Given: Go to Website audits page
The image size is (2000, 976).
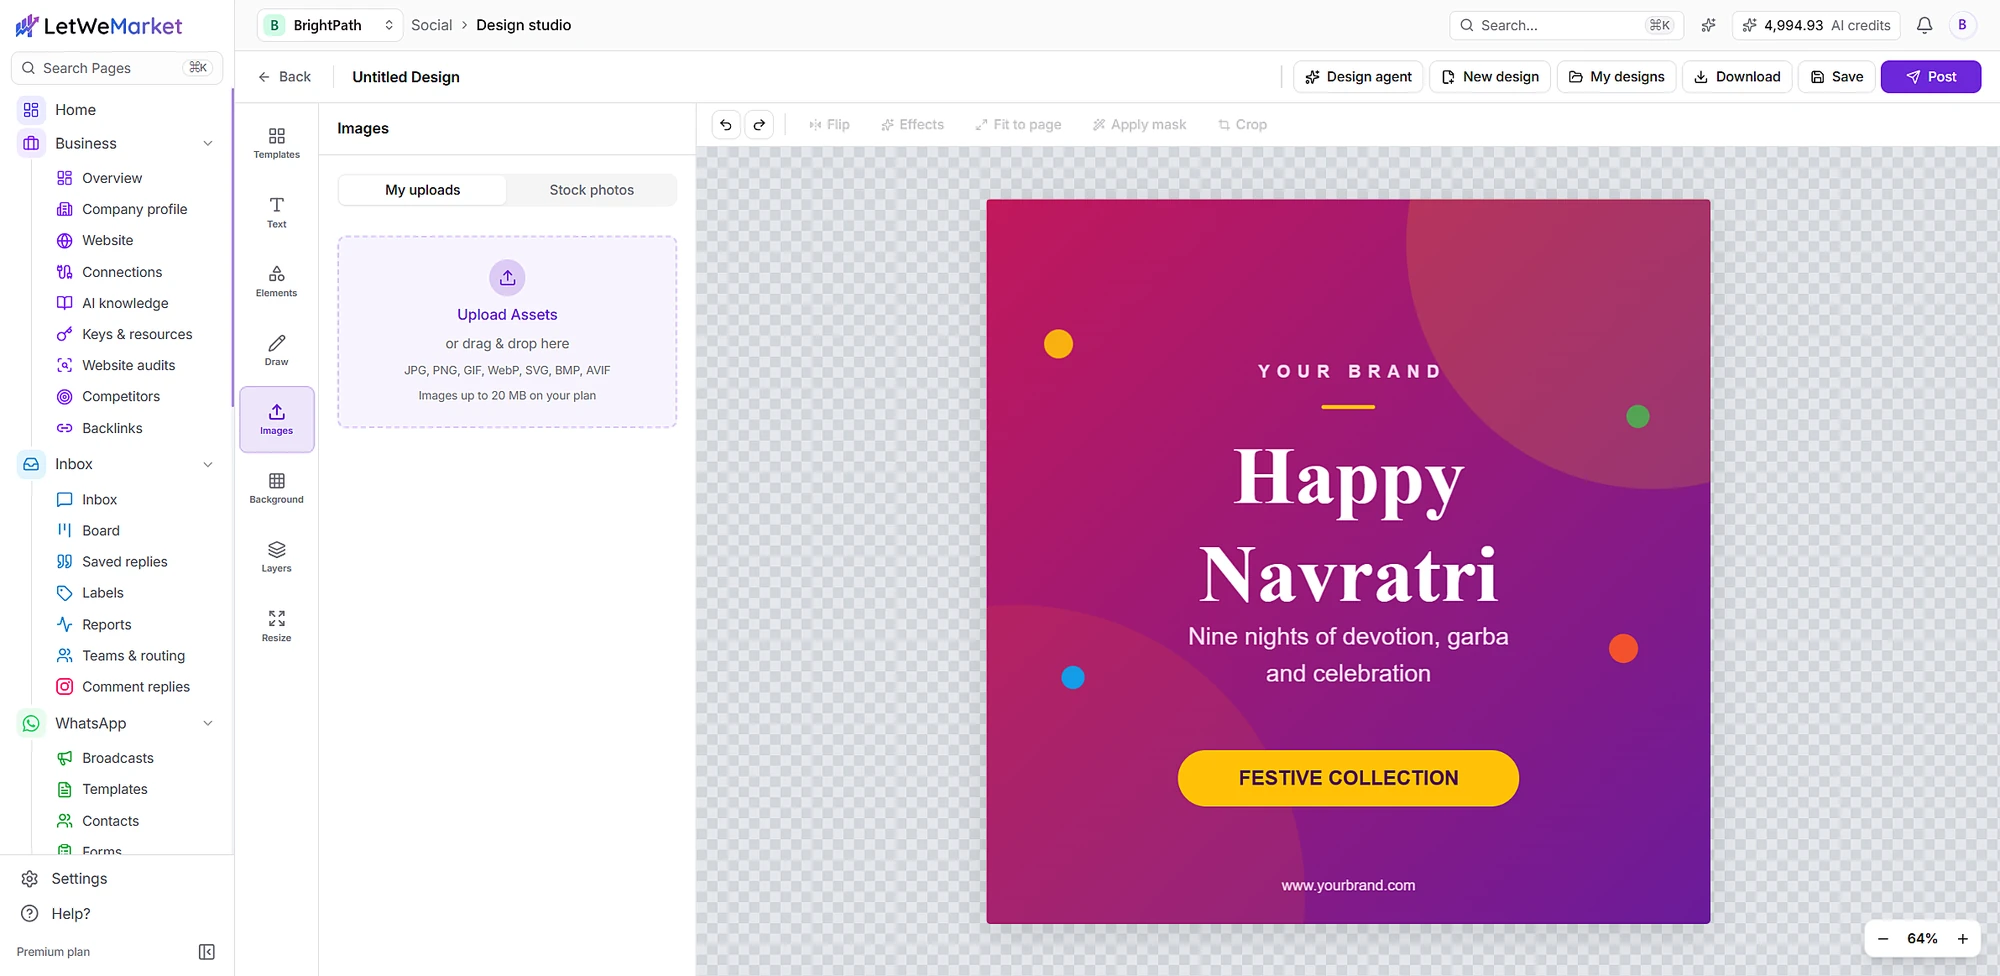Looking at the screenshot, I should click(128, 365).
